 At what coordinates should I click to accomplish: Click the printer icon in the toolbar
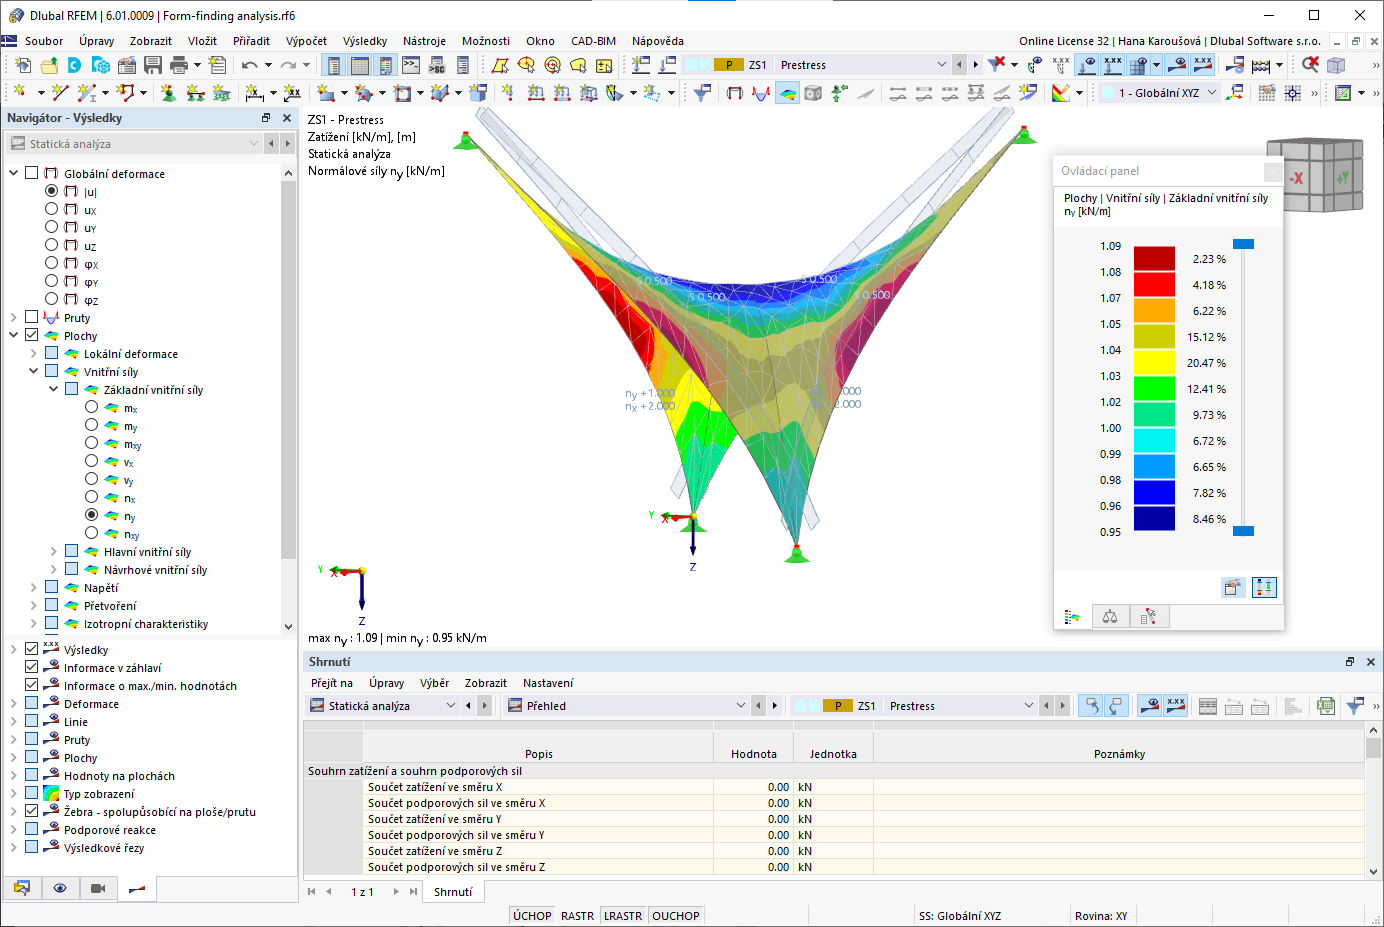click(179, 65)
